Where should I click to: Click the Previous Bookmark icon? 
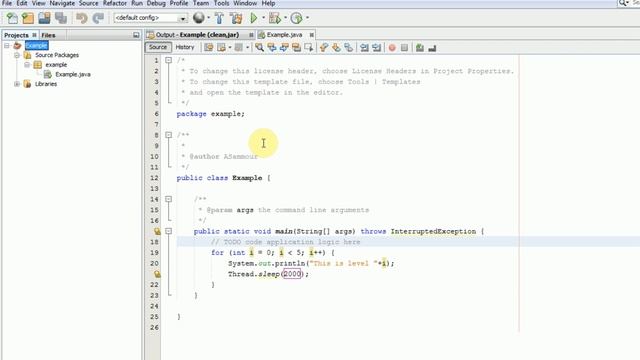[x=324, y=48]
